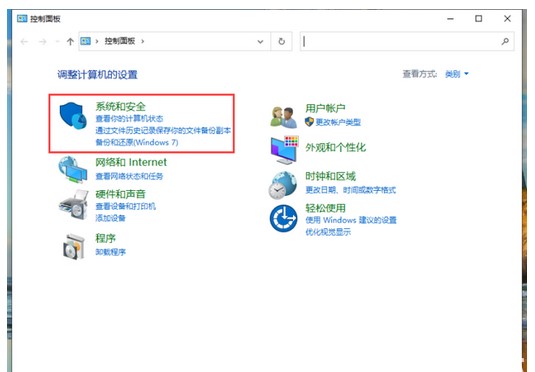Open the User Accounts people icon
This screenshot has height=372, width=535.
[x=284, y=117]
